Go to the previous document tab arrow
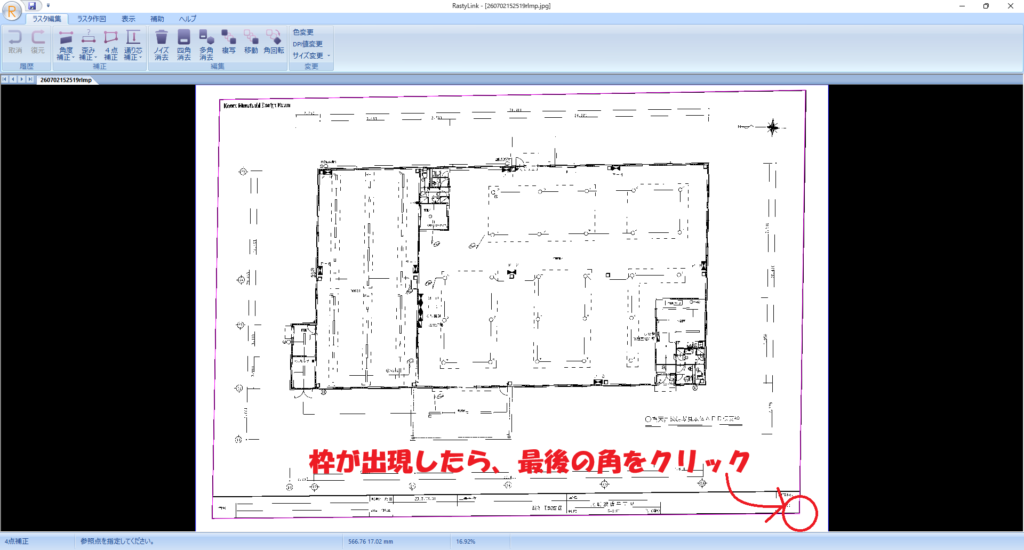The width and height of the screenshot is (1024, 550). [x=13, y=80]
